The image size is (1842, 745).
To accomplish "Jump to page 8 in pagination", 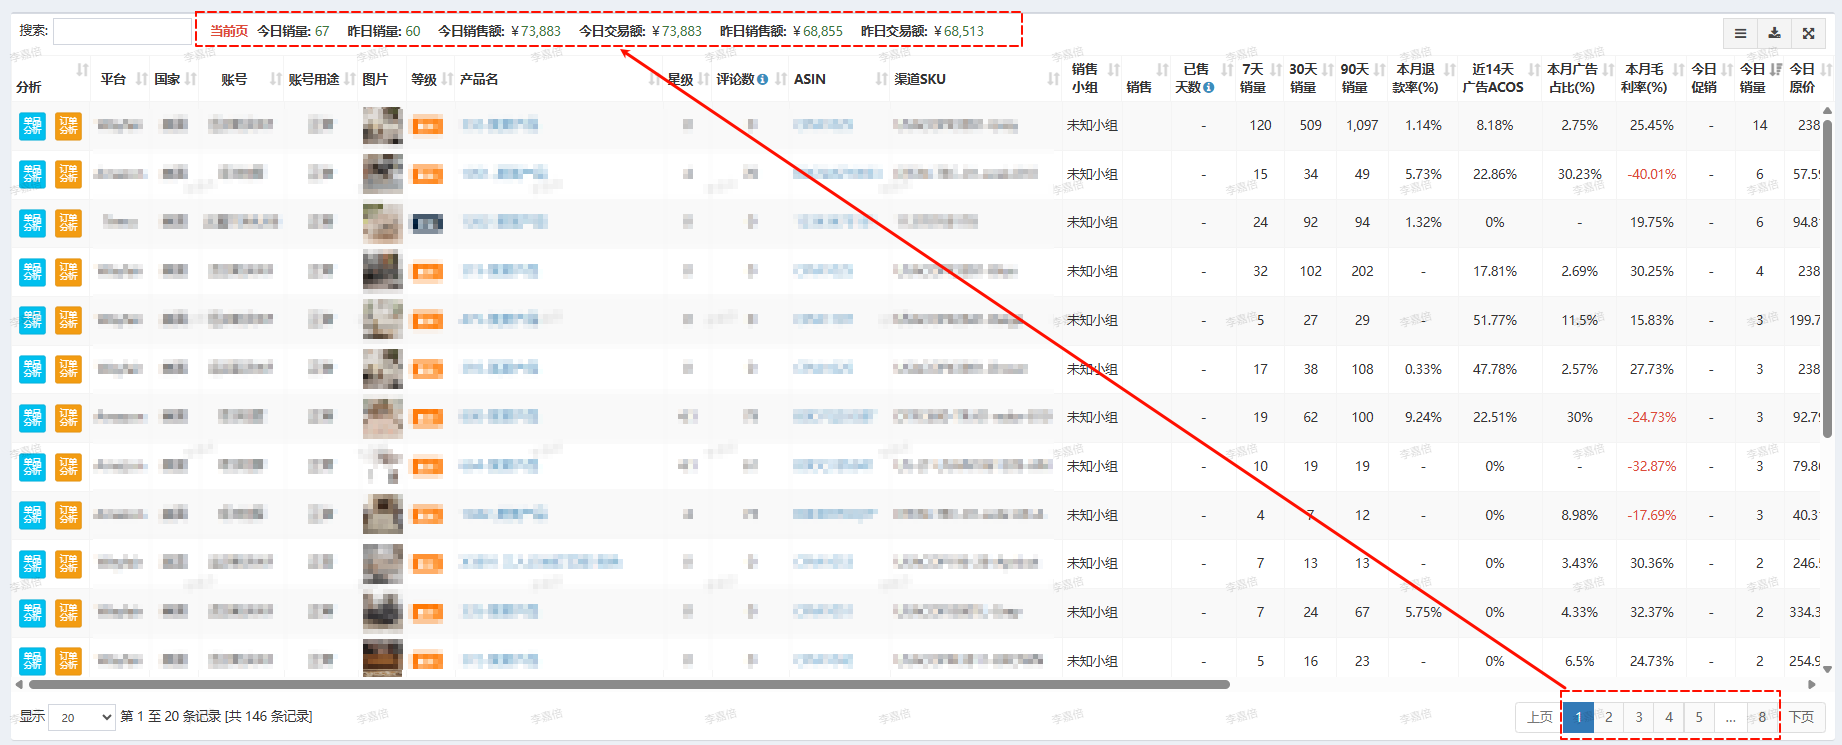I will click(1762, 717).
